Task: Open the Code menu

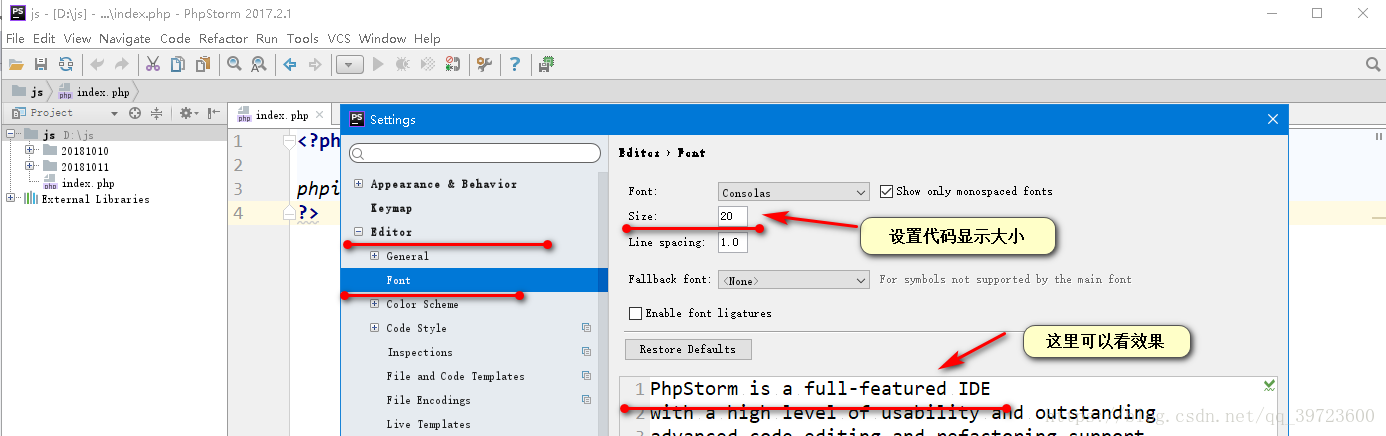Action: coord(175,38)
